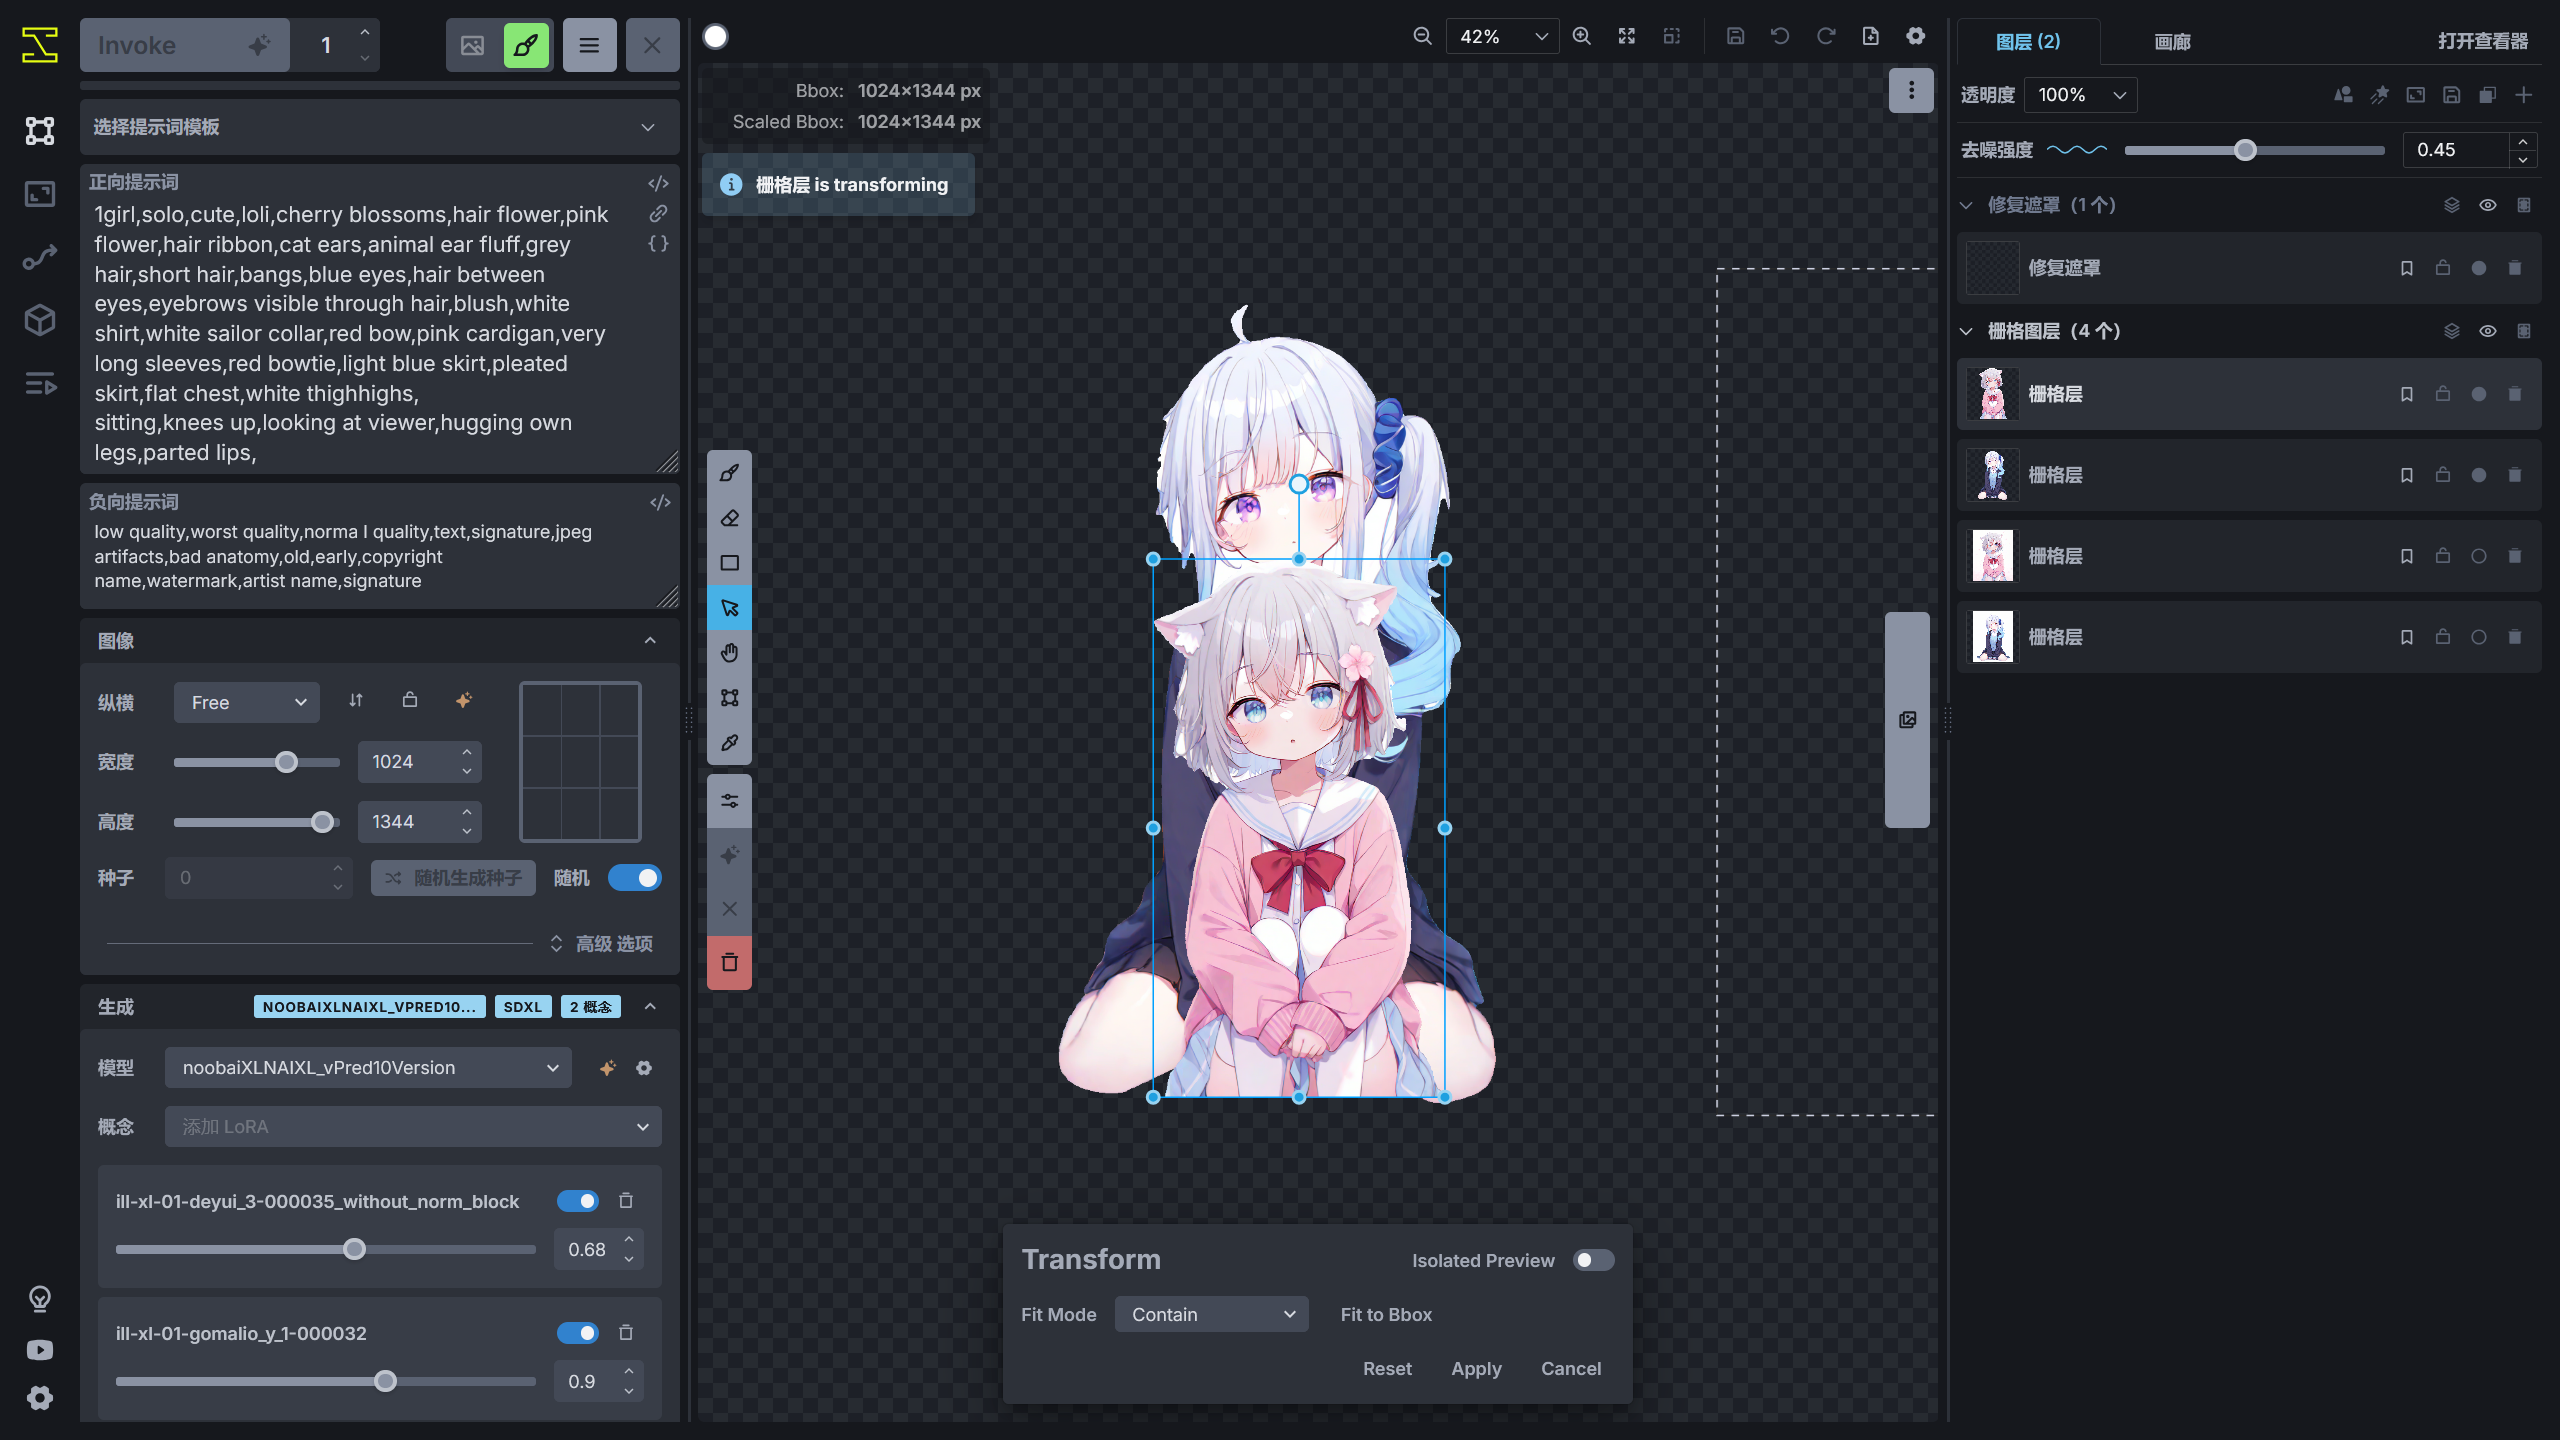The width and height of the screenshot is (2560, 1440).
Task: Click the Undo icon in the canvas toolbar
Action: 1780,35
